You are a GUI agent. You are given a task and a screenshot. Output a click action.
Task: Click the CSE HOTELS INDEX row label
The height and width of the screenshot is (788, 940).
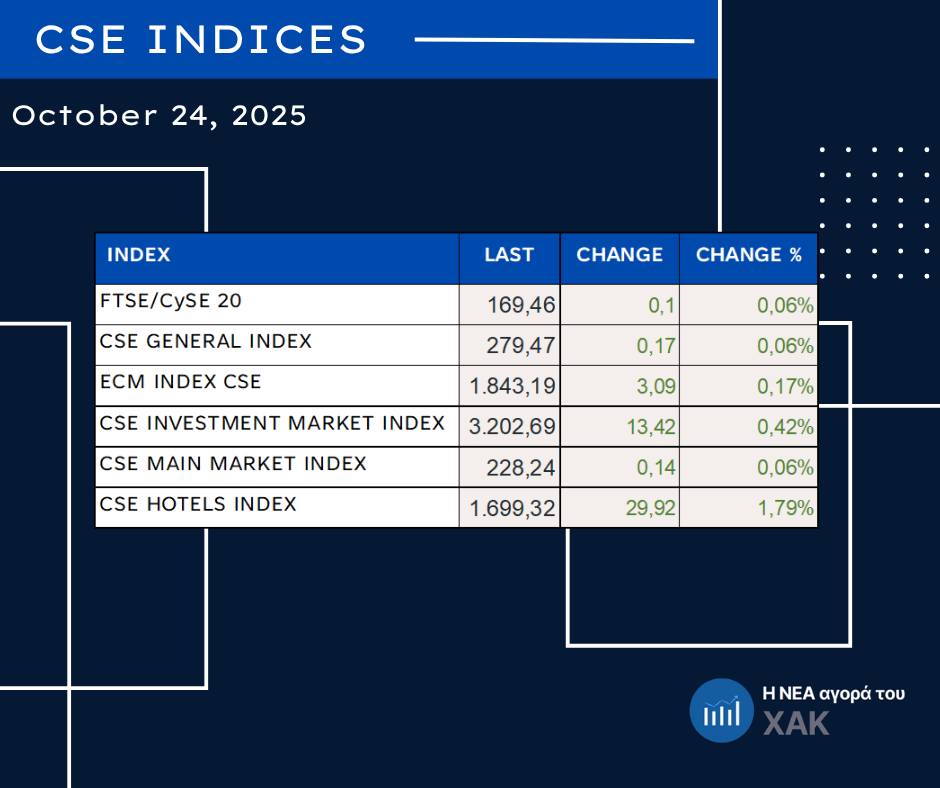(x=198, y=504)
